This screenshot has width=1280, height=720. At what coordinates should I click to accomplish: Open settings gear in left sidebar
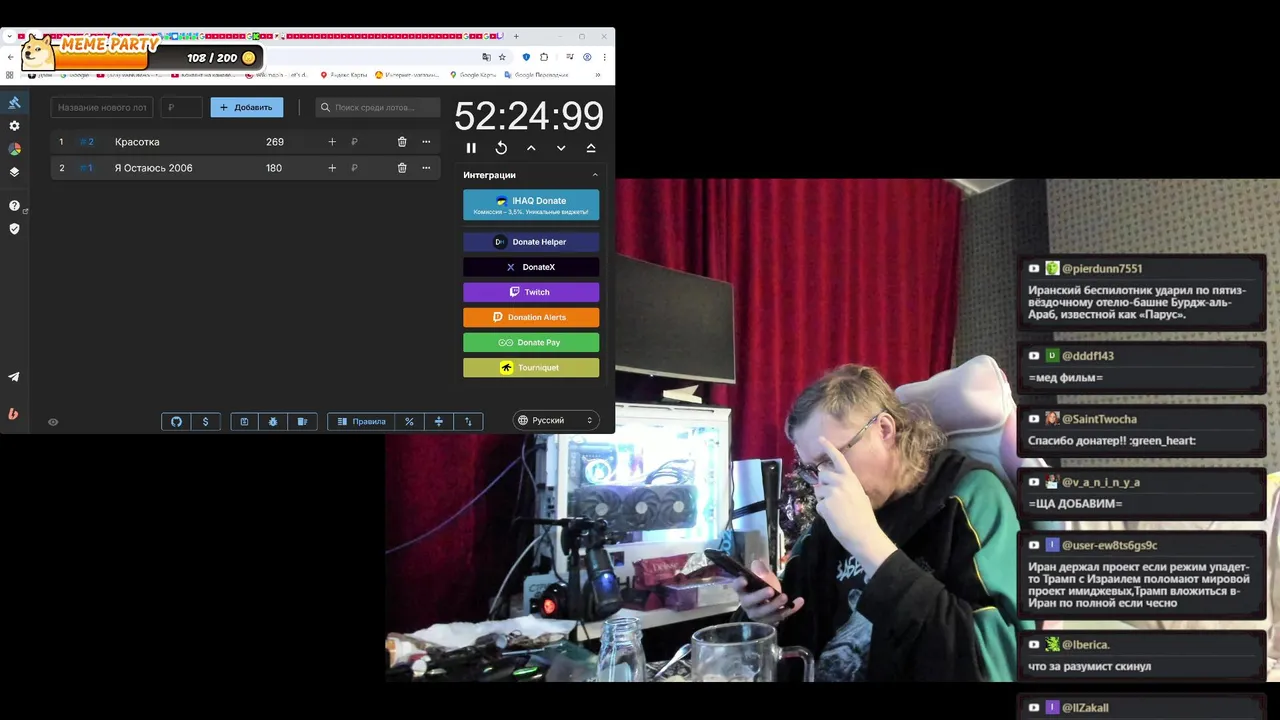point(14,126)
